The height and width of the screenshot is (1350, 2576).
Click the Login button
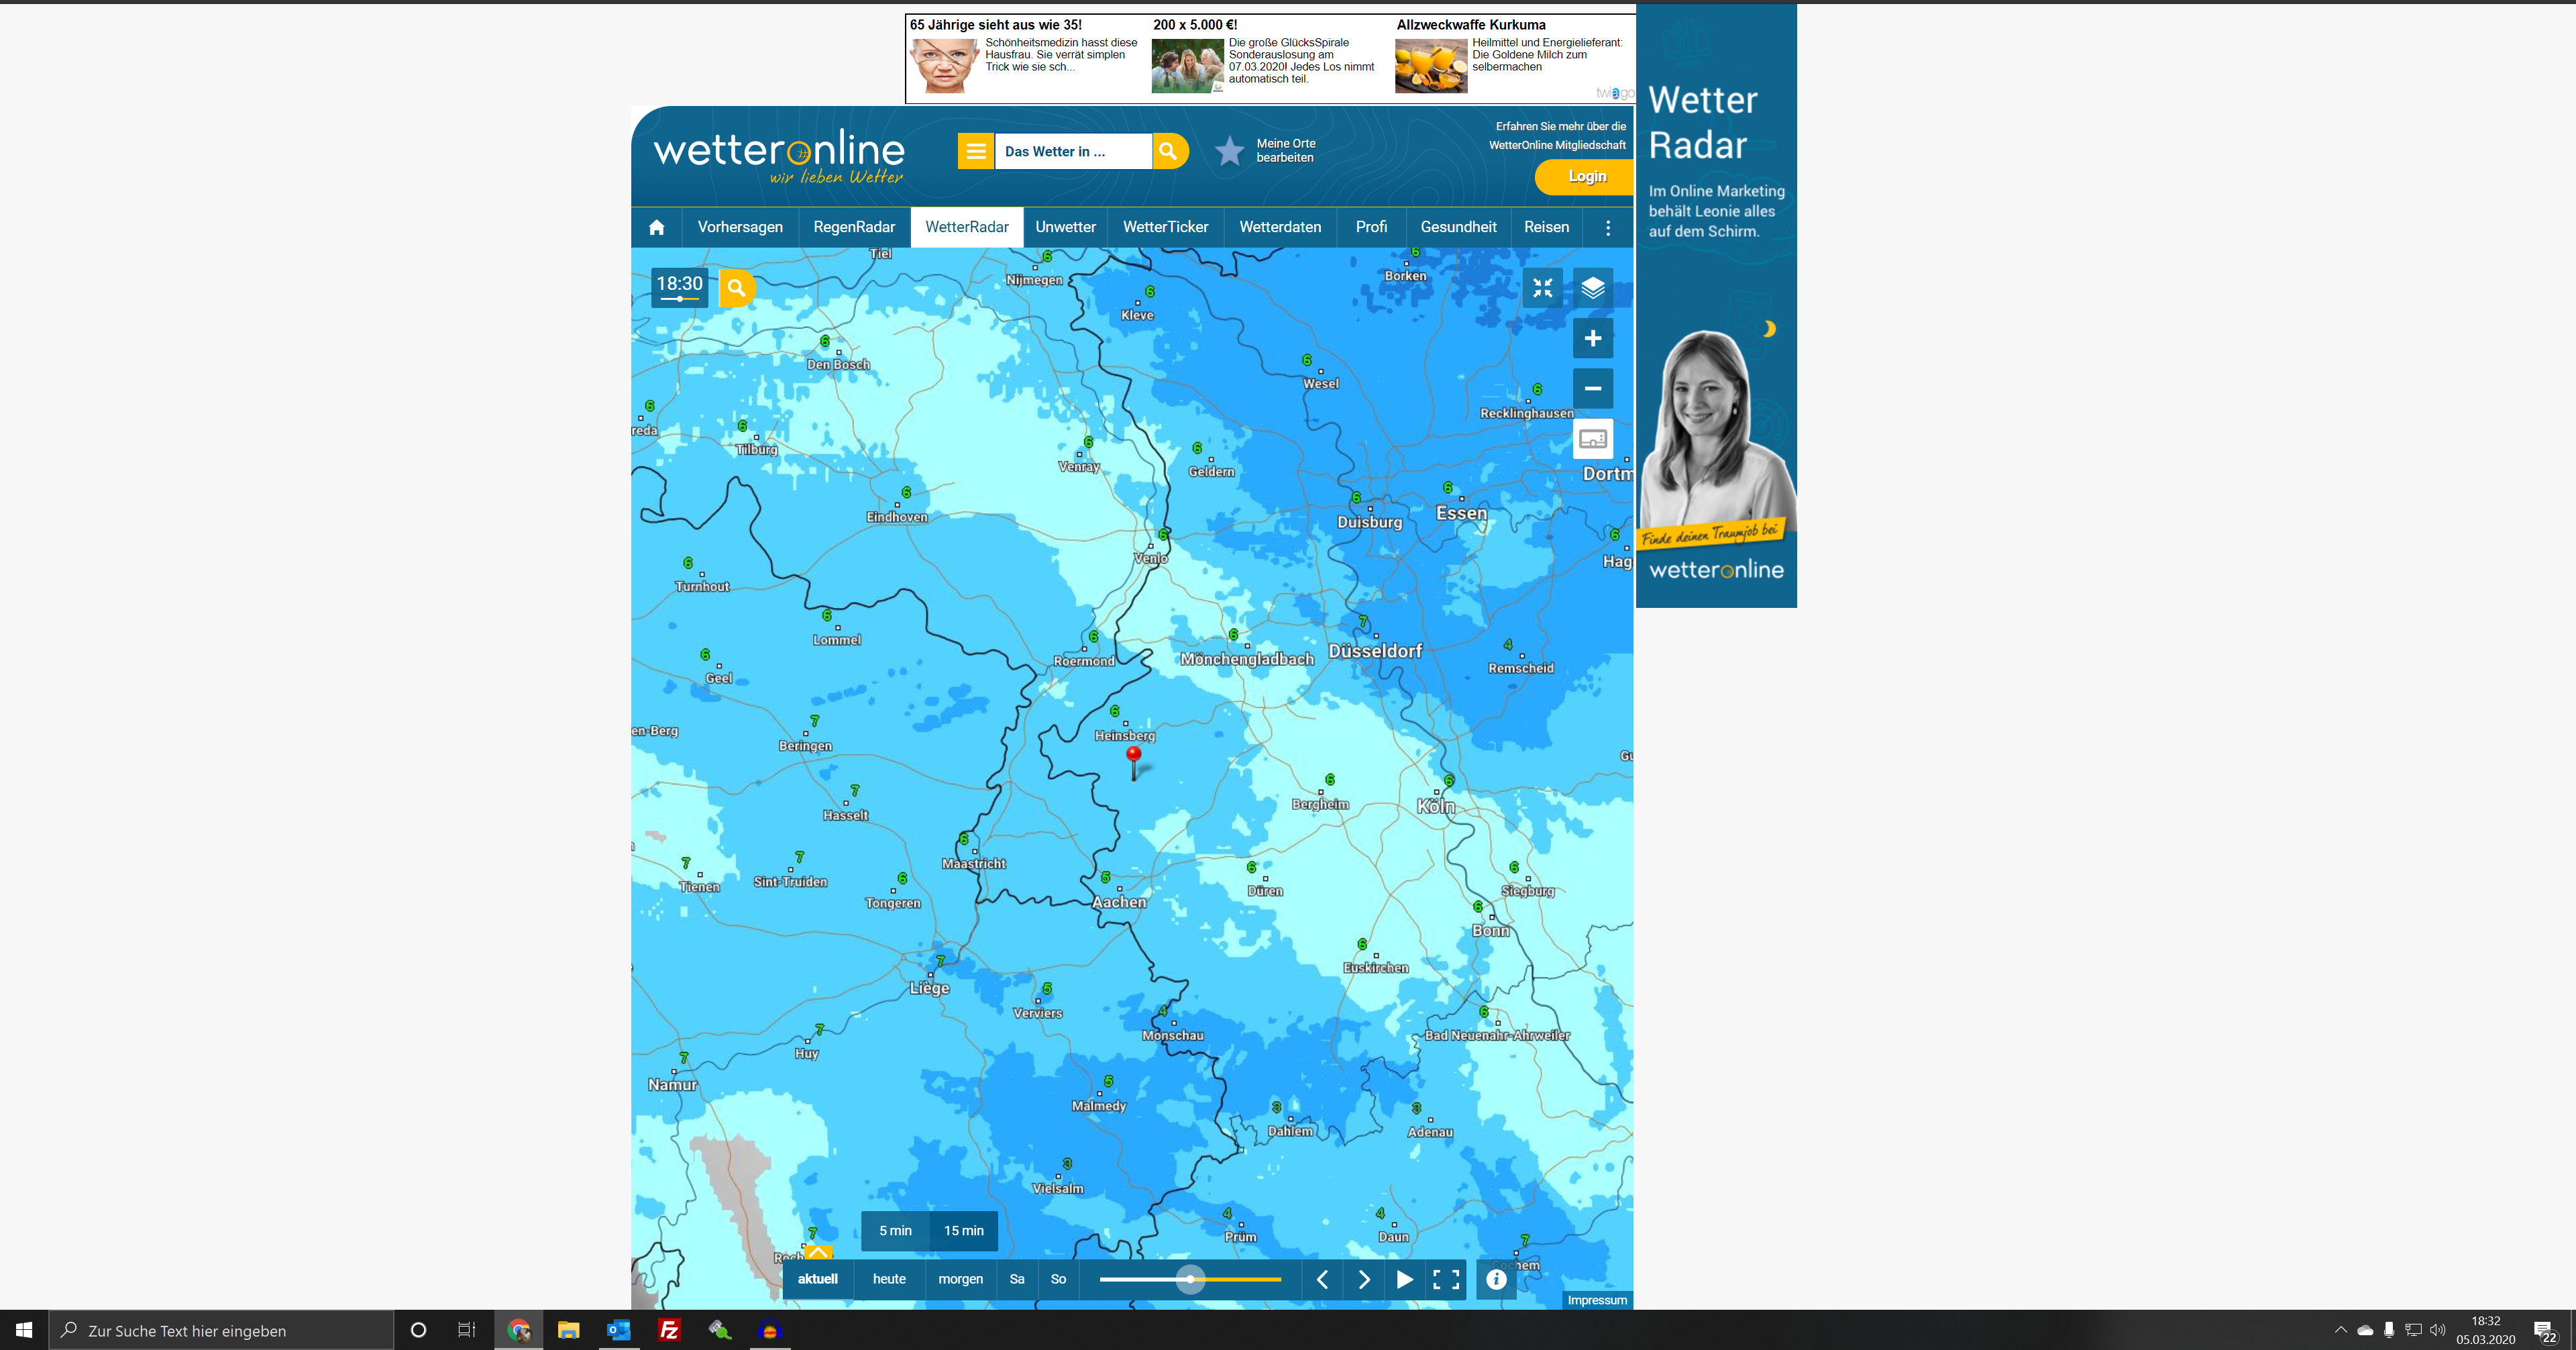point(1586,176)
